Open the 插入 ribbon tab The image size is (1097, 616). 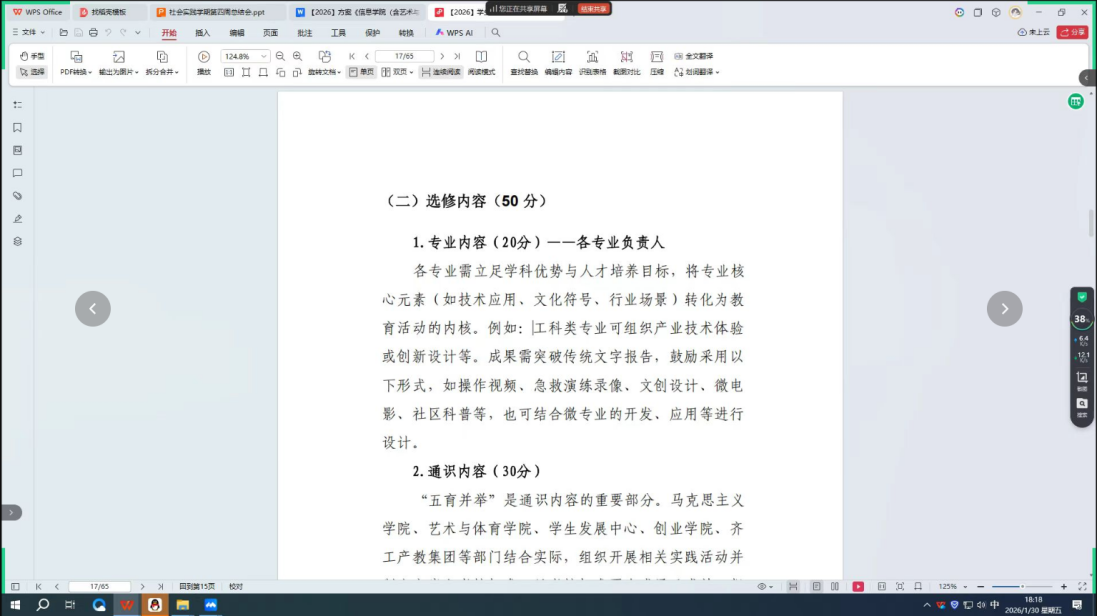(x=203, y=33)
